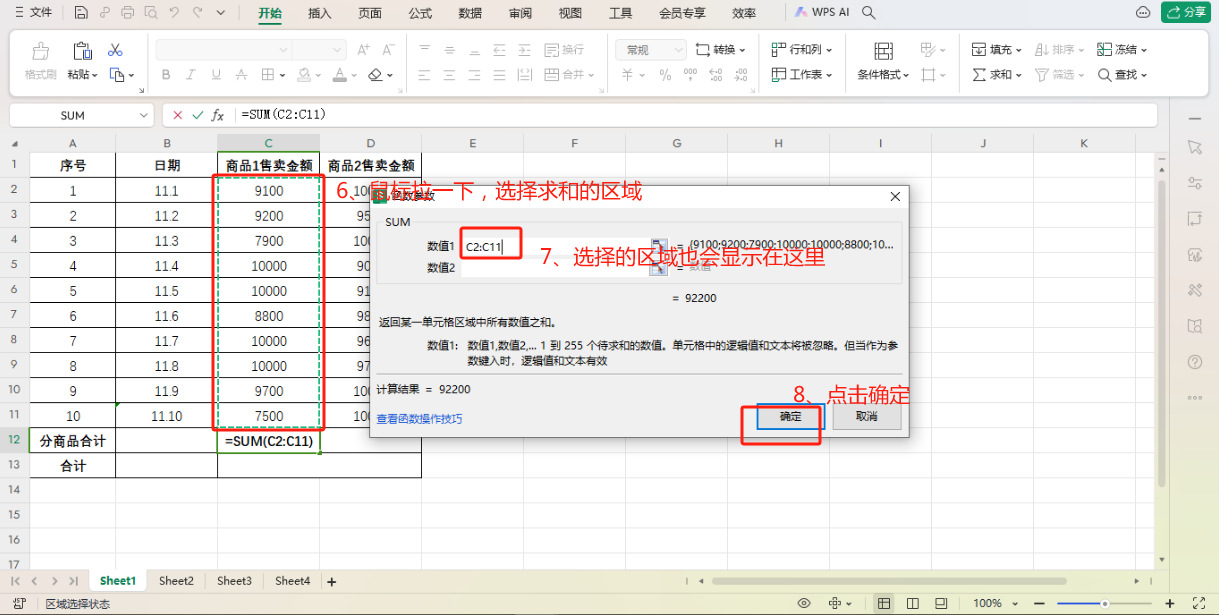Click the Undo arrow icon
This screenshot has height=615, width=1219.
pos(174,13)
